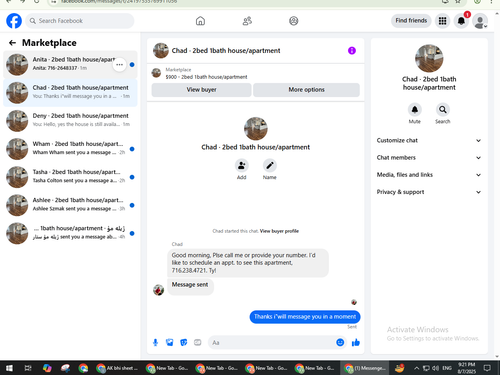This screenshot has height=375, width=500.
Task: Switch to the Messenger Chrome taskbar window
Action: 365,368
